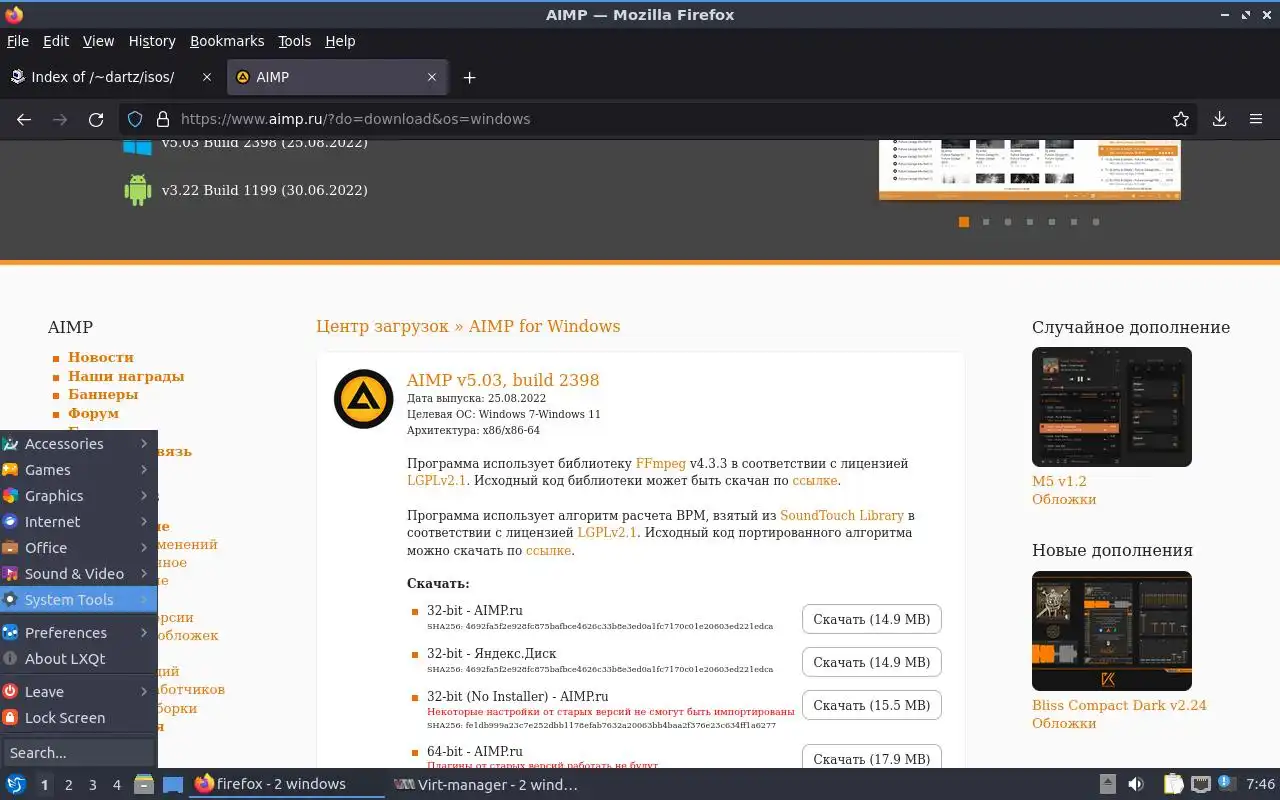Open the SoundTouch Library link
The width and height of the screenshot is (1280, 800).
[x=842, y=516]
